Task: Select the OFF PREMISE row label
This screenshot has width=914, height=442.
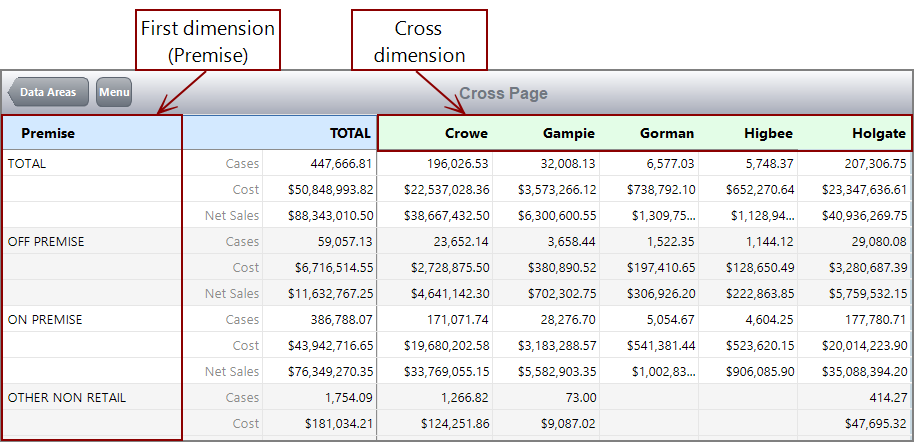Action: pos(45,241)
